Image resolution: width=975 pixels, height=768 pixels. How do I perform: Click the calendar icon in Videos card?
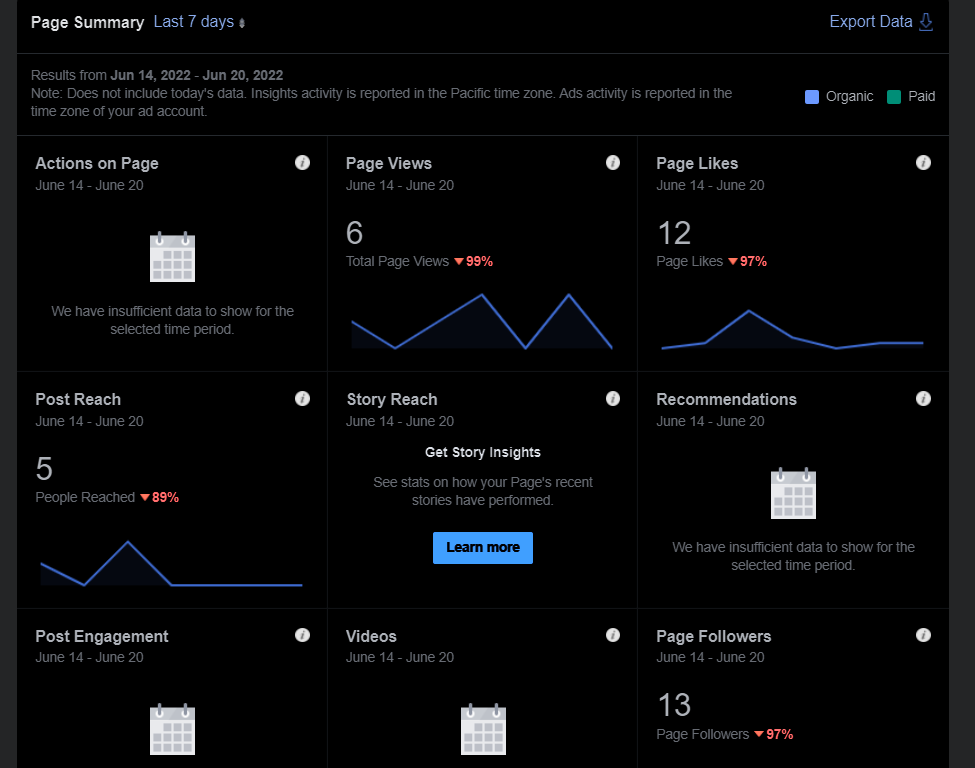(x=483, y=729)
